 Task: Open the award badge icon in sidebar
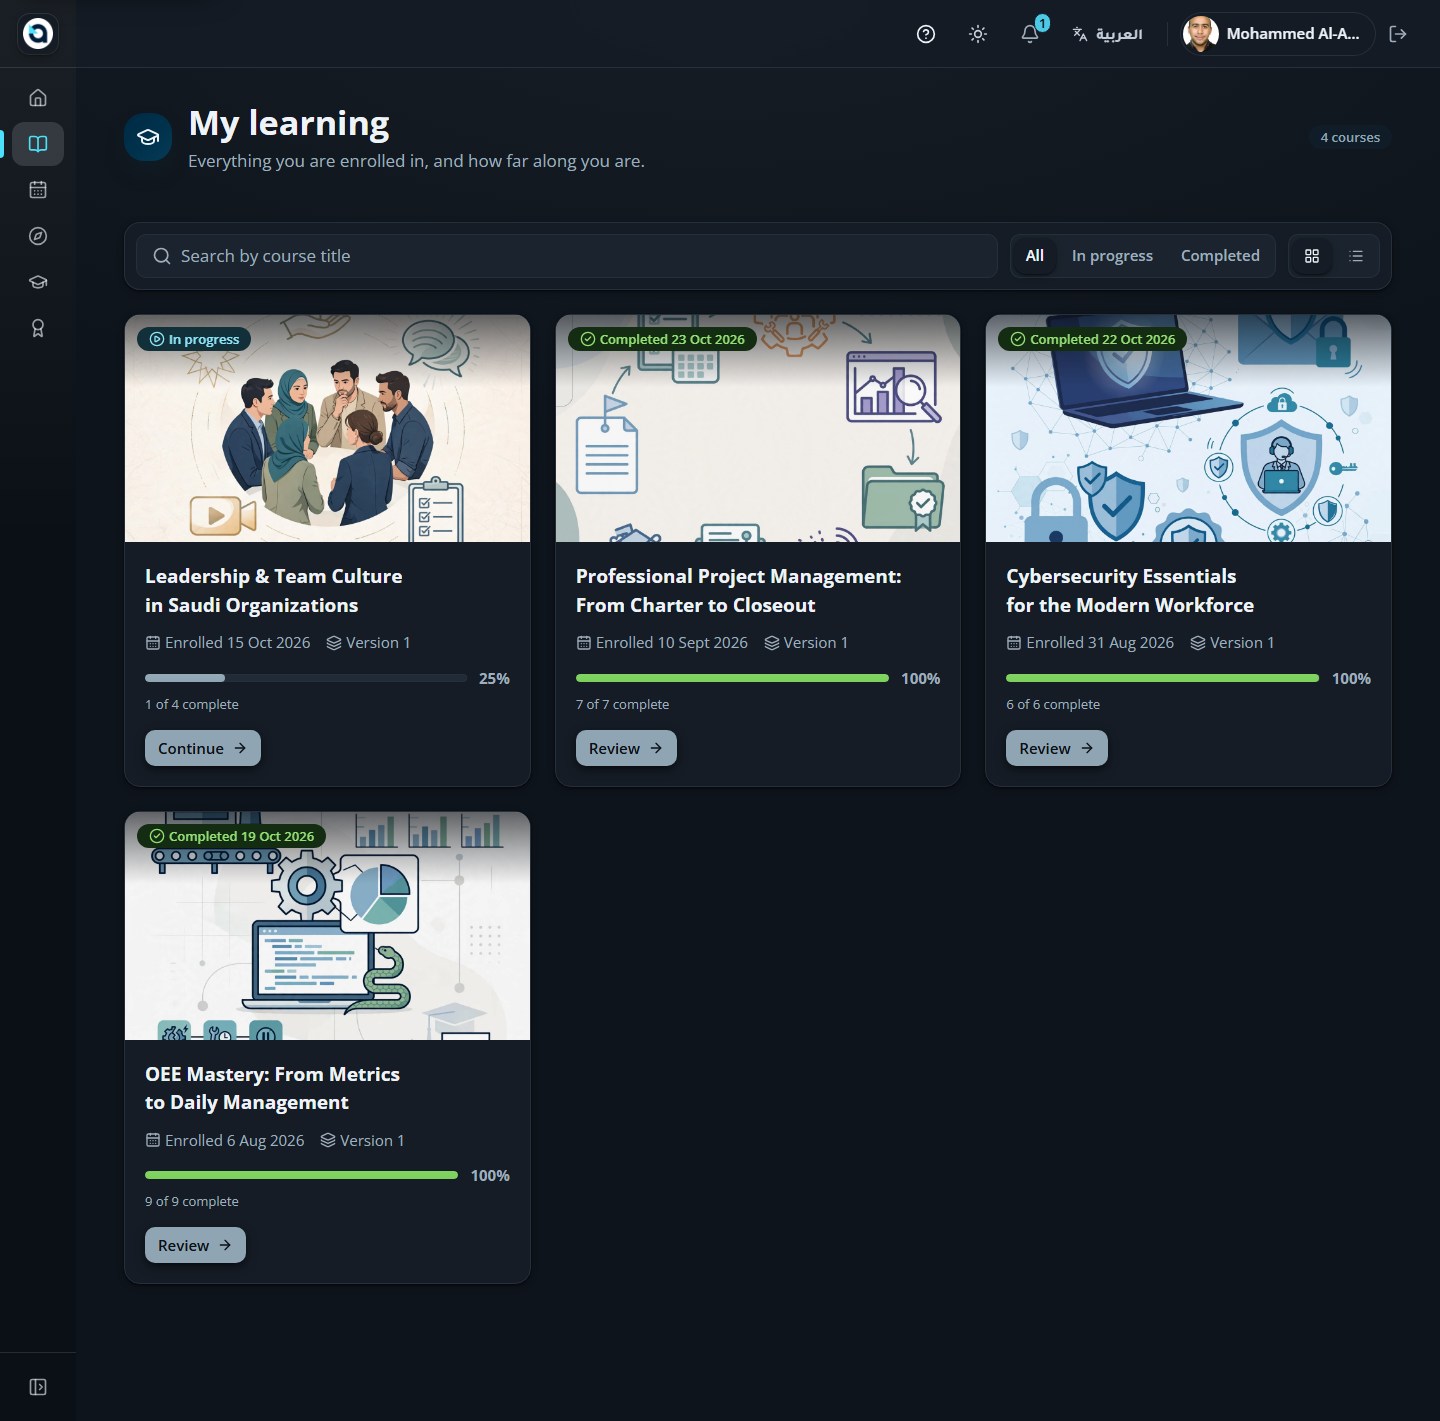tap(38, 328)
